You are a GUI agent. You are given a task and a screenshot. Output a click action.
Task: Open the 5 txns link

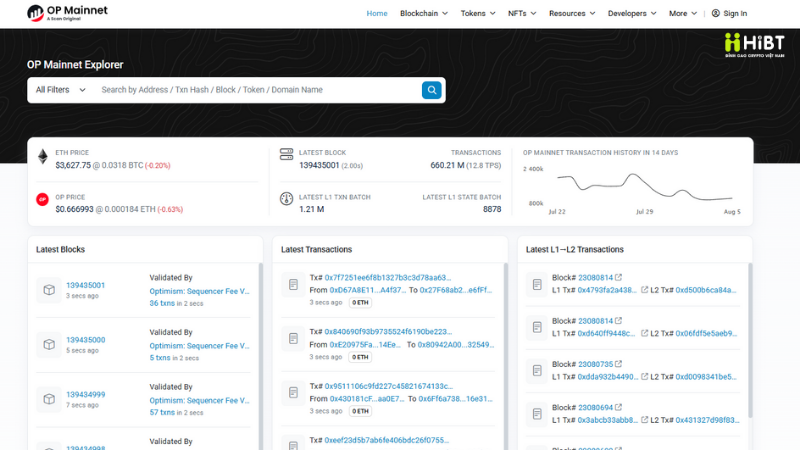click(x=160, y=358)
